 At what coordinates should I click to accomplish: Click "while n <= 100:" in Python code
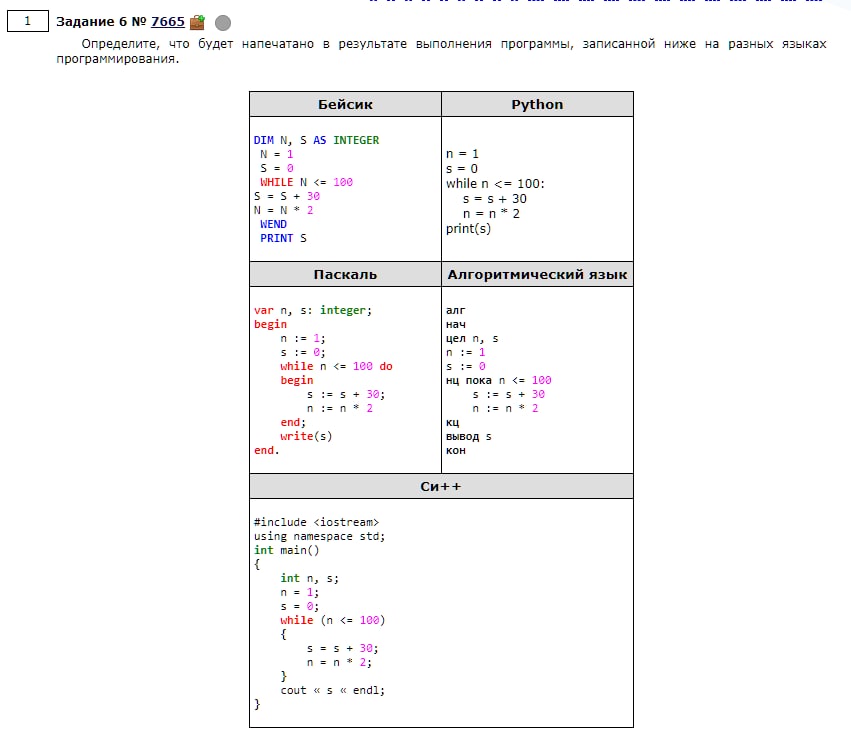tap(495, 183)
